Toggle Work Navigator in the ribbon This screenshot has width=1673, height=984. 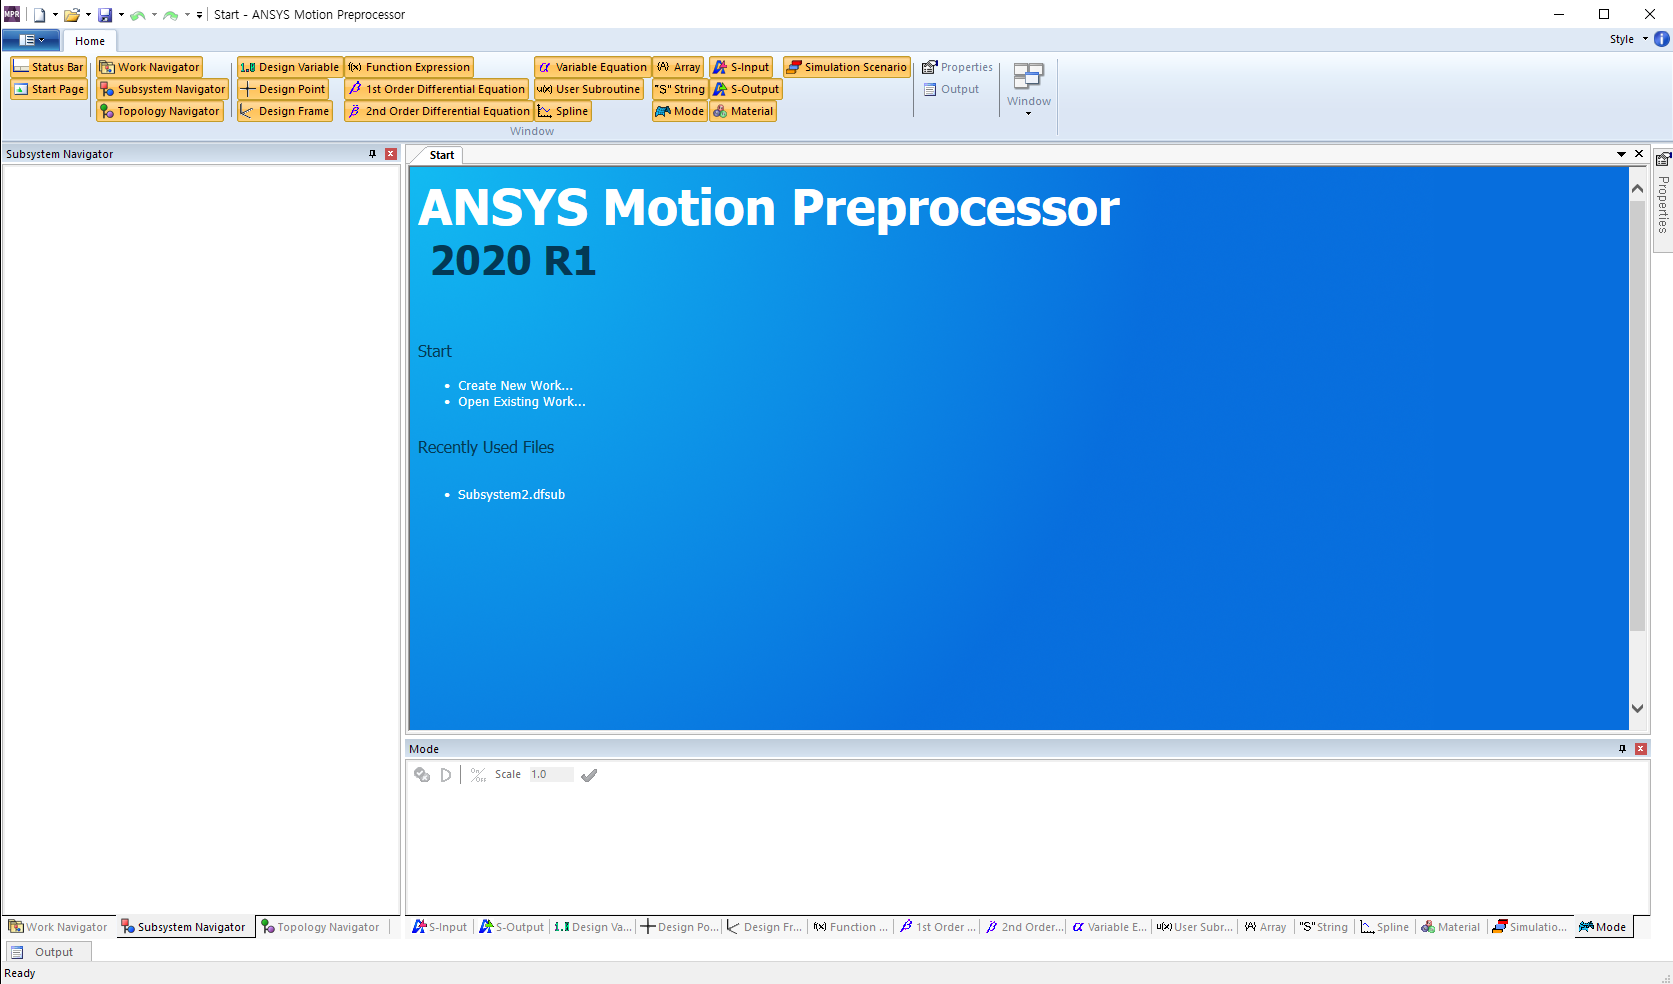click(x=149, y=67)
